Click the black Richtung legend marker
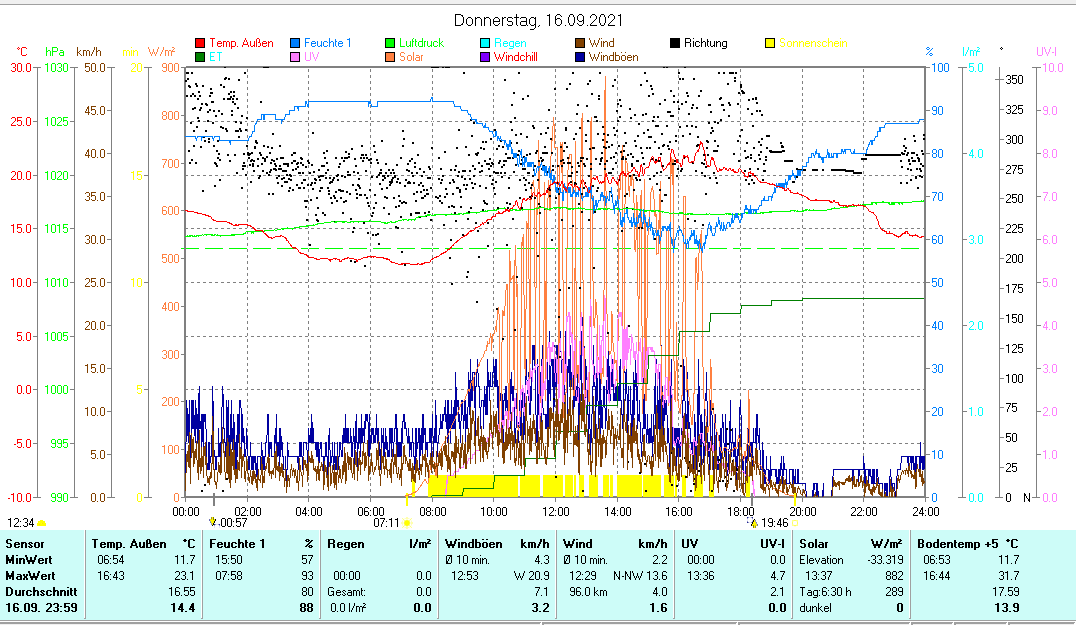Screen dimensions: 1076x625 675,44
